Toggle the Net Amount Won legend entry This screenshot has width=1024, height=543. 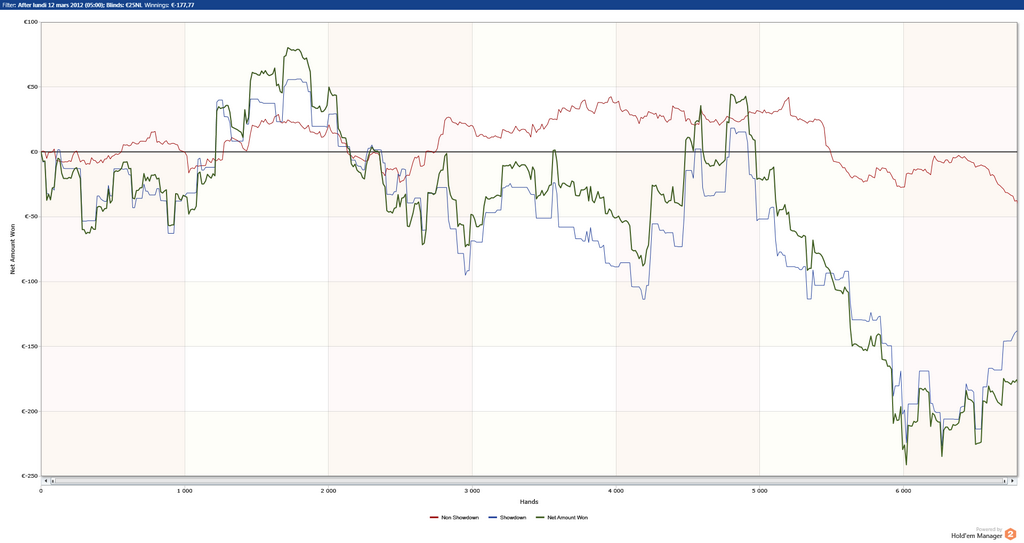point(562,518)
